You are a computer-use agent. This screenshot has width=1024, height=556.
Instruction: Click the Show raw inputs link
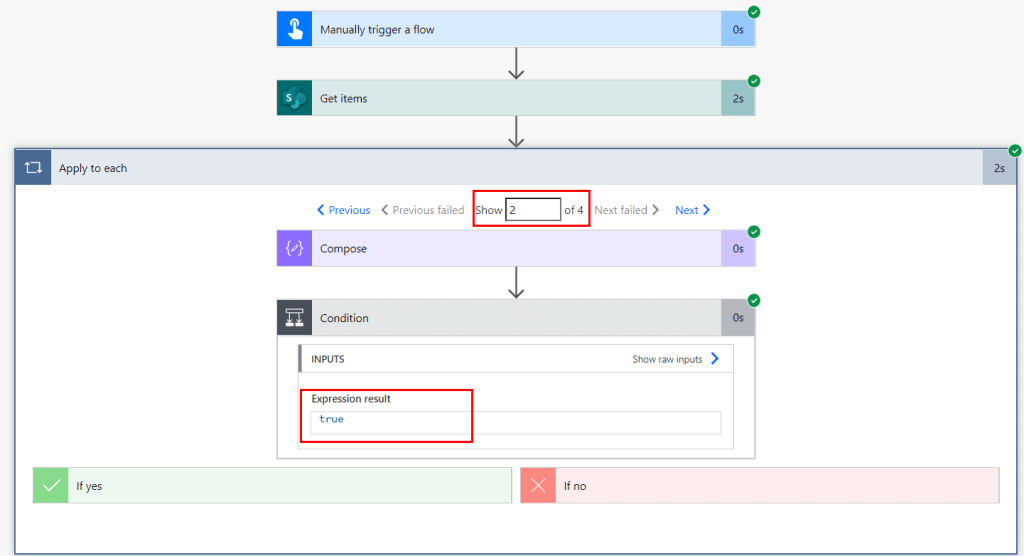[667, 359]
